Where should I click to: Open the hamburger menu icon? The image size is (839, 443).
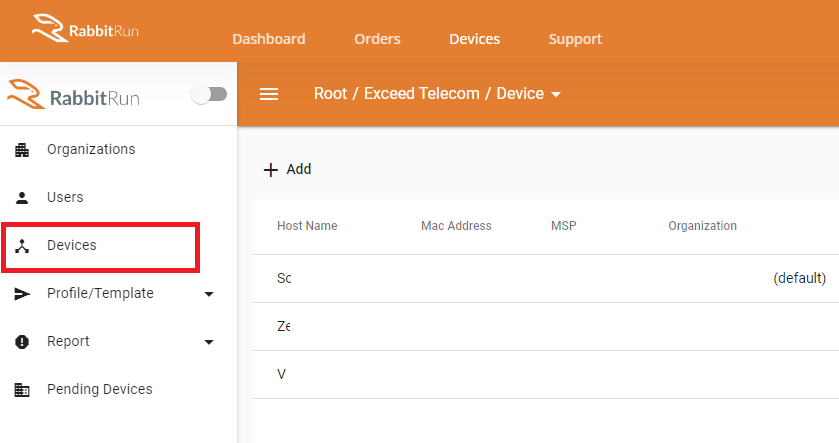[268, 94]
